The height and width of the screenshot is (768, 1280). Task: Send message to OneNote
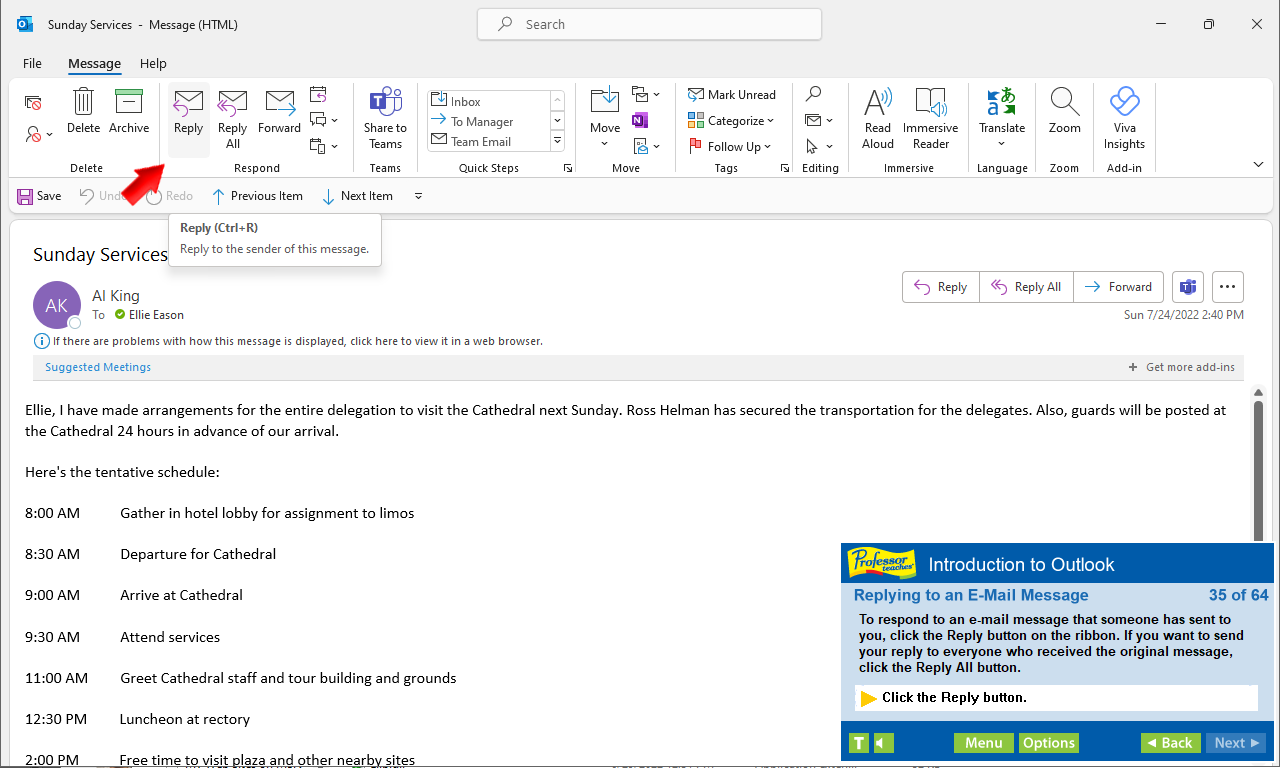click(640, 120)
